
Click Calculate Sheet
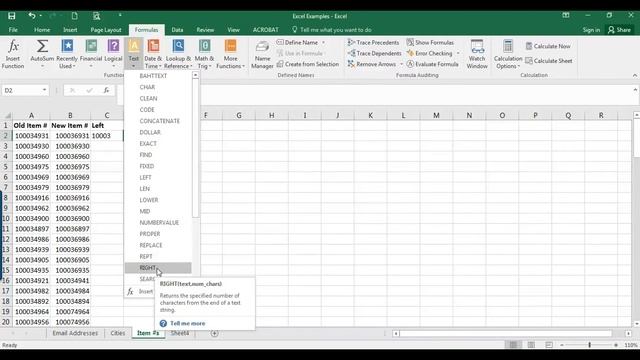pyautogui.click(x=549, y=61)
